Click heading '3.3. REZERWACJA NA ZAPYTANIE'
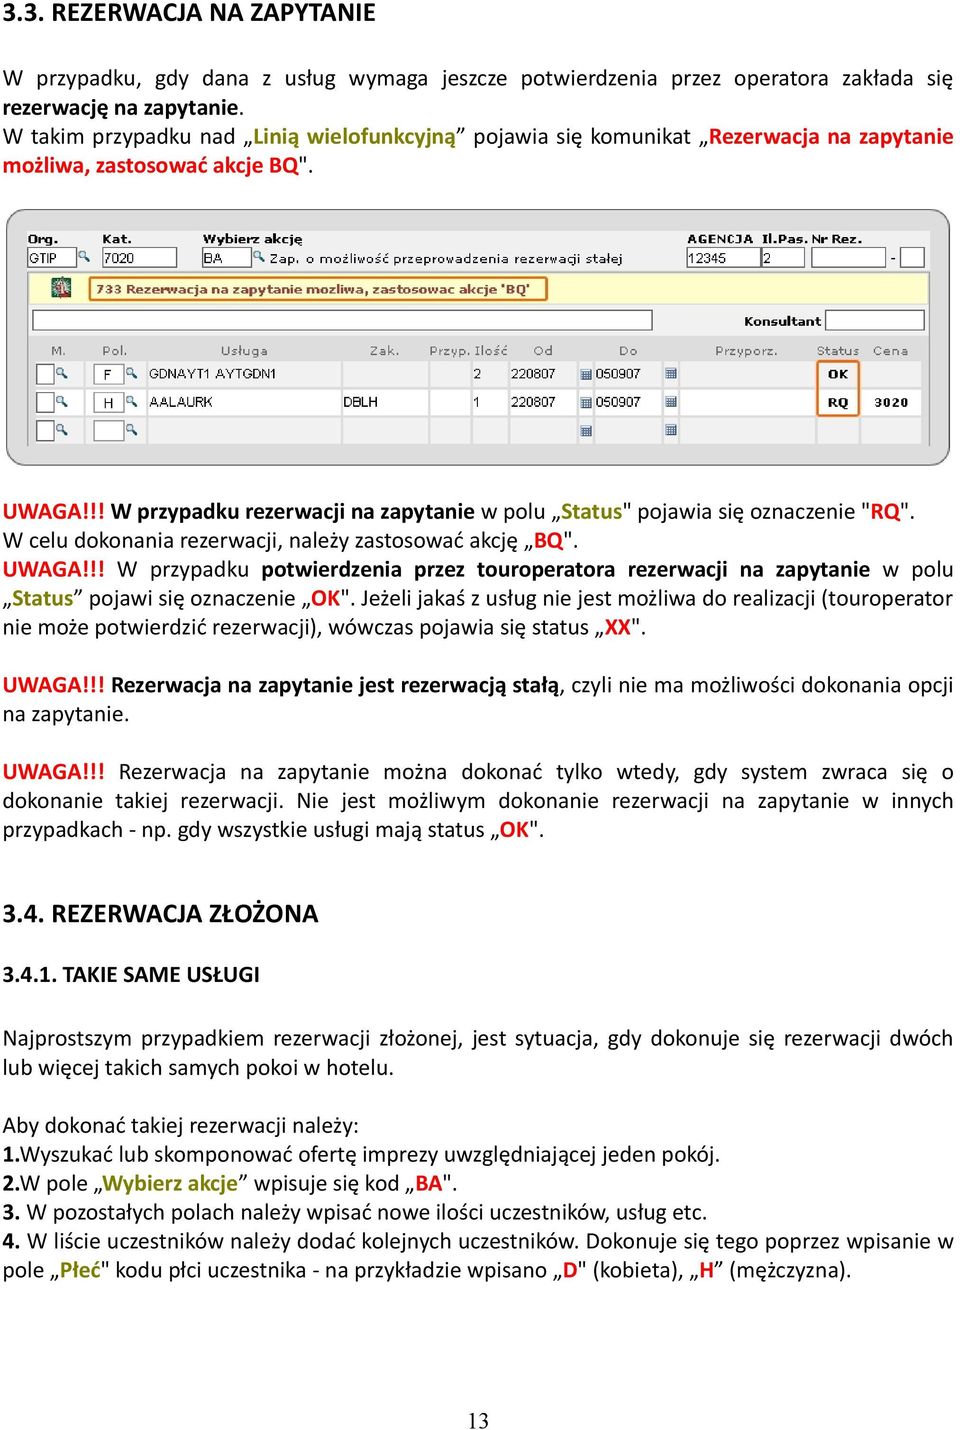Image resolution: width=960 pixels, height=1430 pixels. pos(189,14)
